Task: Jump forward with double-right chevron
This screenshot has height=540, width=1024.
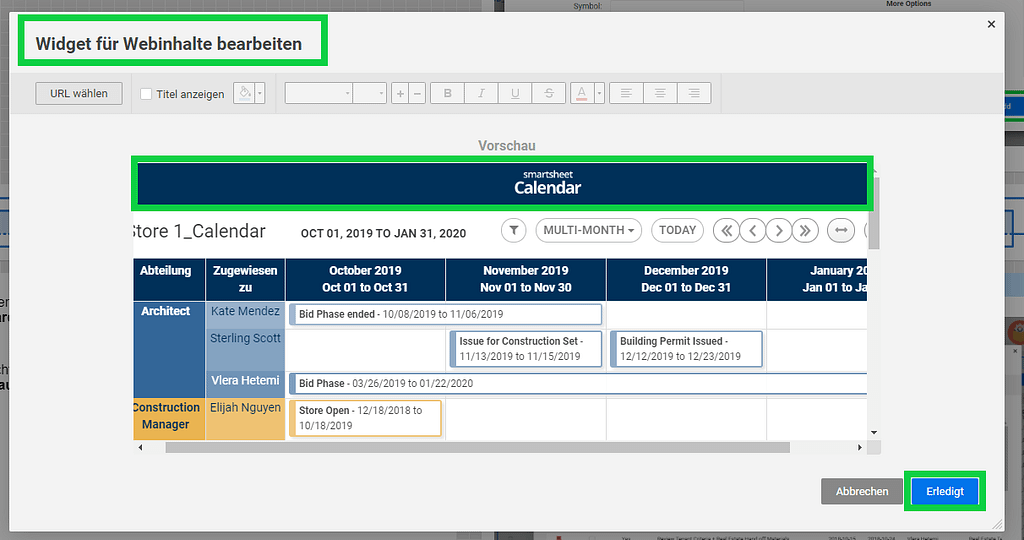Action: pos(805,230)
